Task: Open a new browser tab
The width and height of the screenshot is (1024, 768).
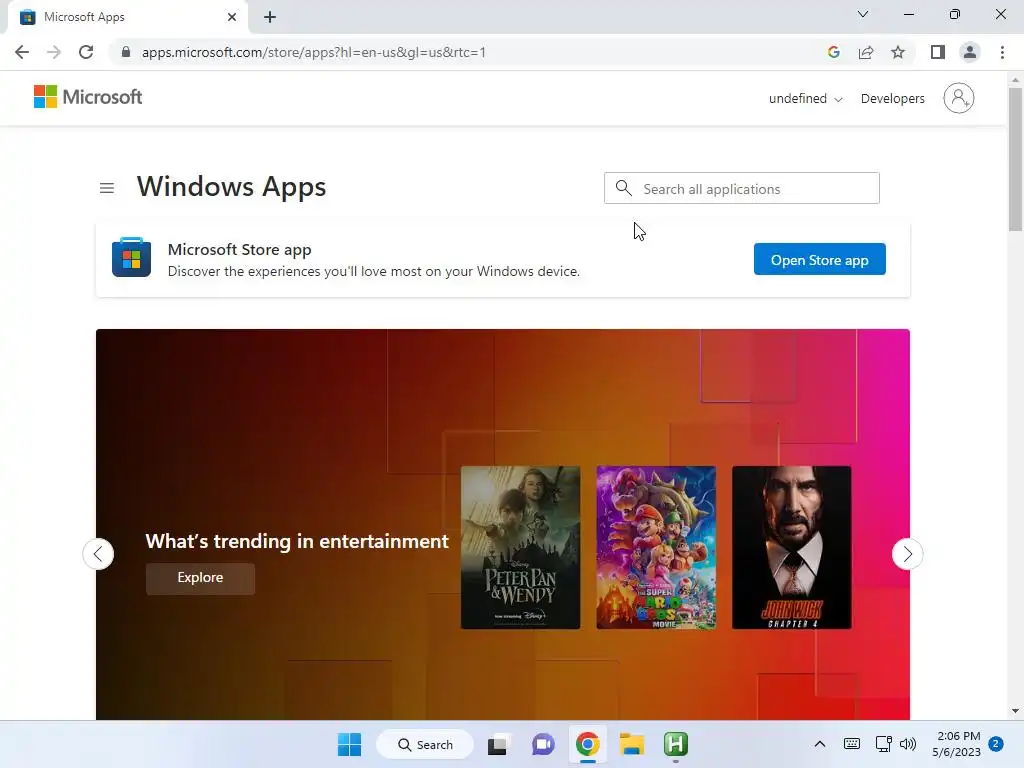Action: click(270, 17)
